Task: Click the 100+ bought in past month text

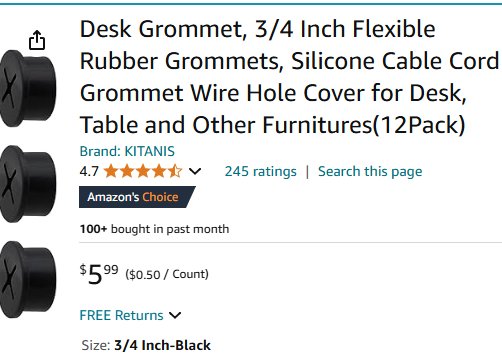Action: pos(154,229)
